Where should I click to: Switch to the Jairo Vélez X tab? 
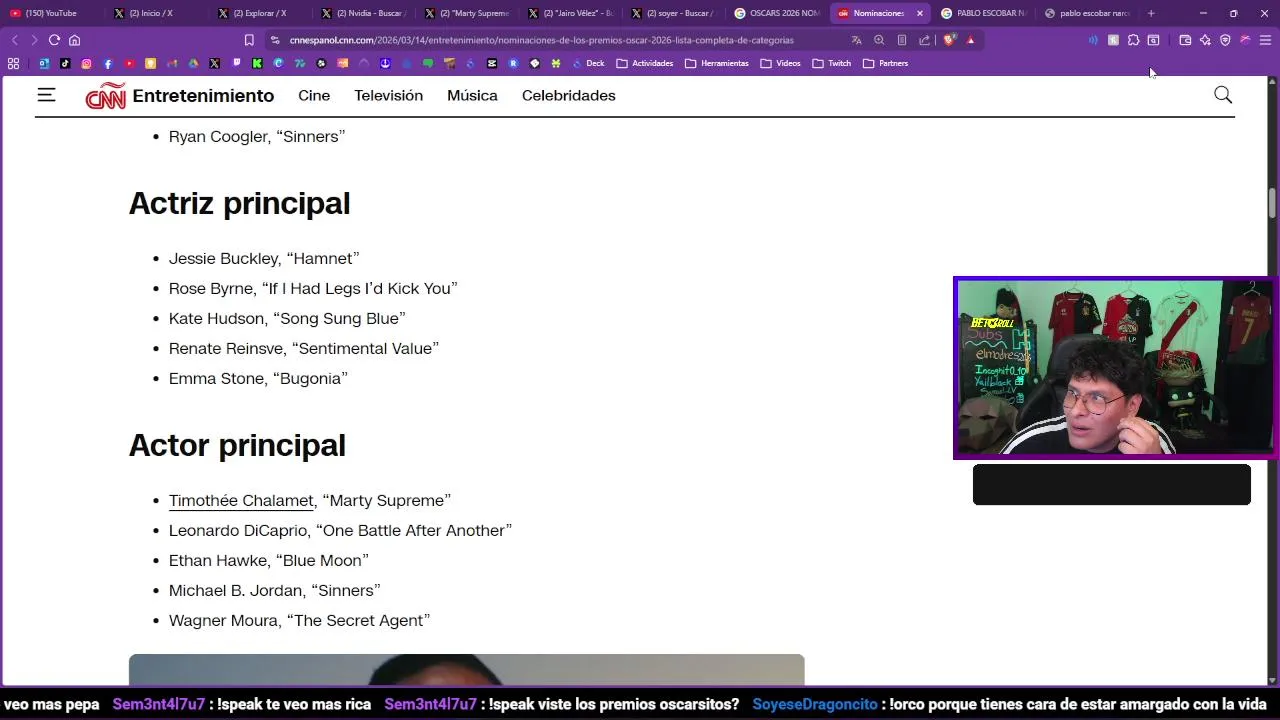pyautogui.click(x=570, y=13)
